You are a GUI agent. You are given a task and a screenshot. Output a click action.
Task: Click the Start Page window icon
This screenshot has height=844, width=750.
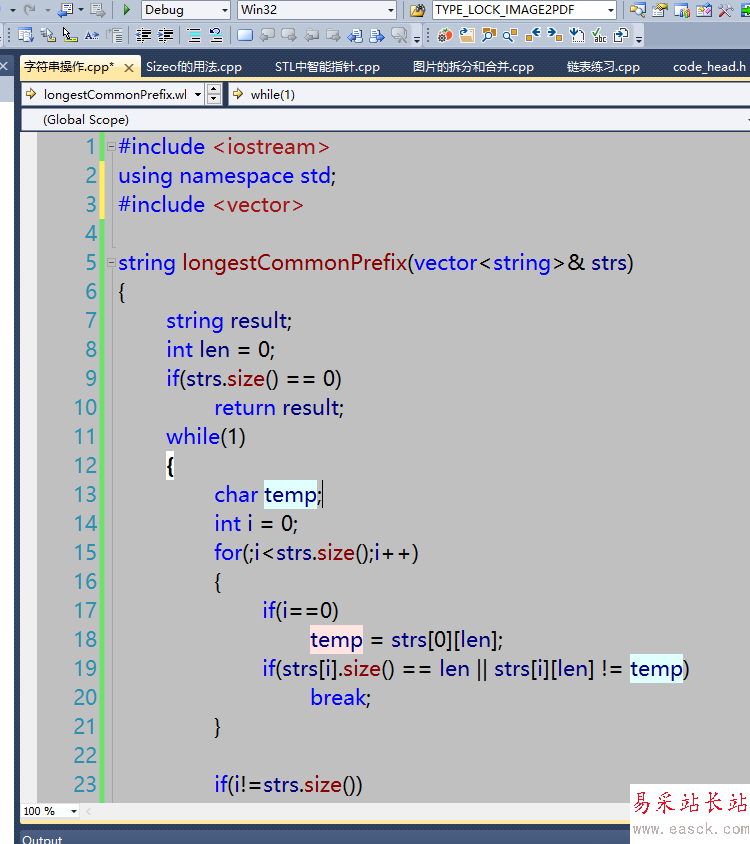(745, 10)
